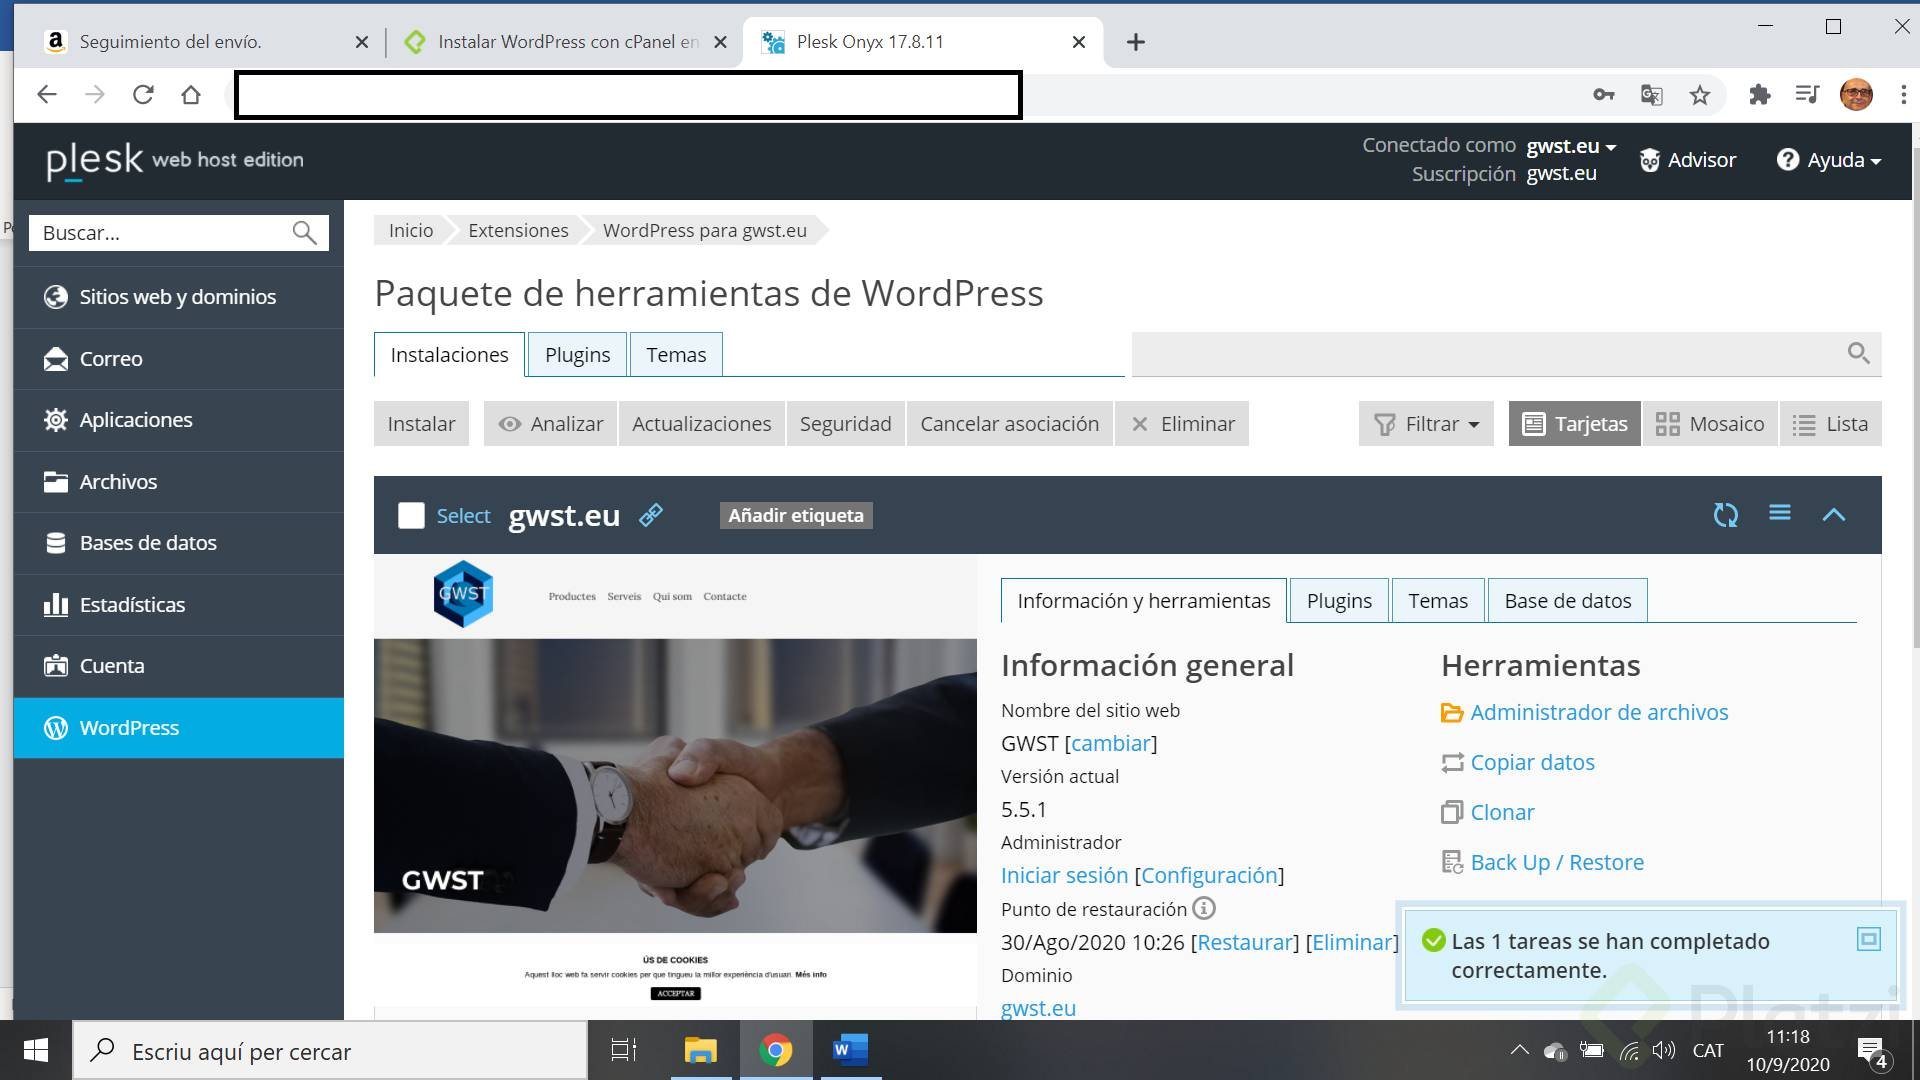Switch to Tarjetas view
Viewport: 1920px width, 1080px height.
pos(1574,424)
